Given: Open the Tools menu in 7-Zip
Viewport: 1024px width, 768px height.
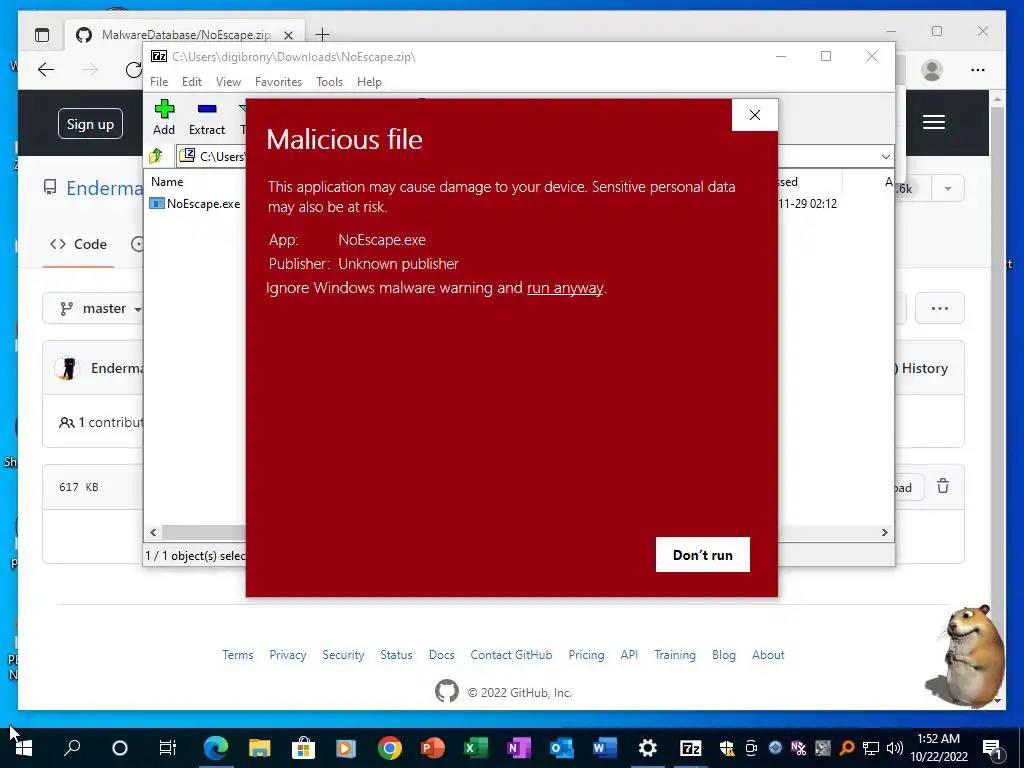Looking at the screenshot, I should coord(329,82).
